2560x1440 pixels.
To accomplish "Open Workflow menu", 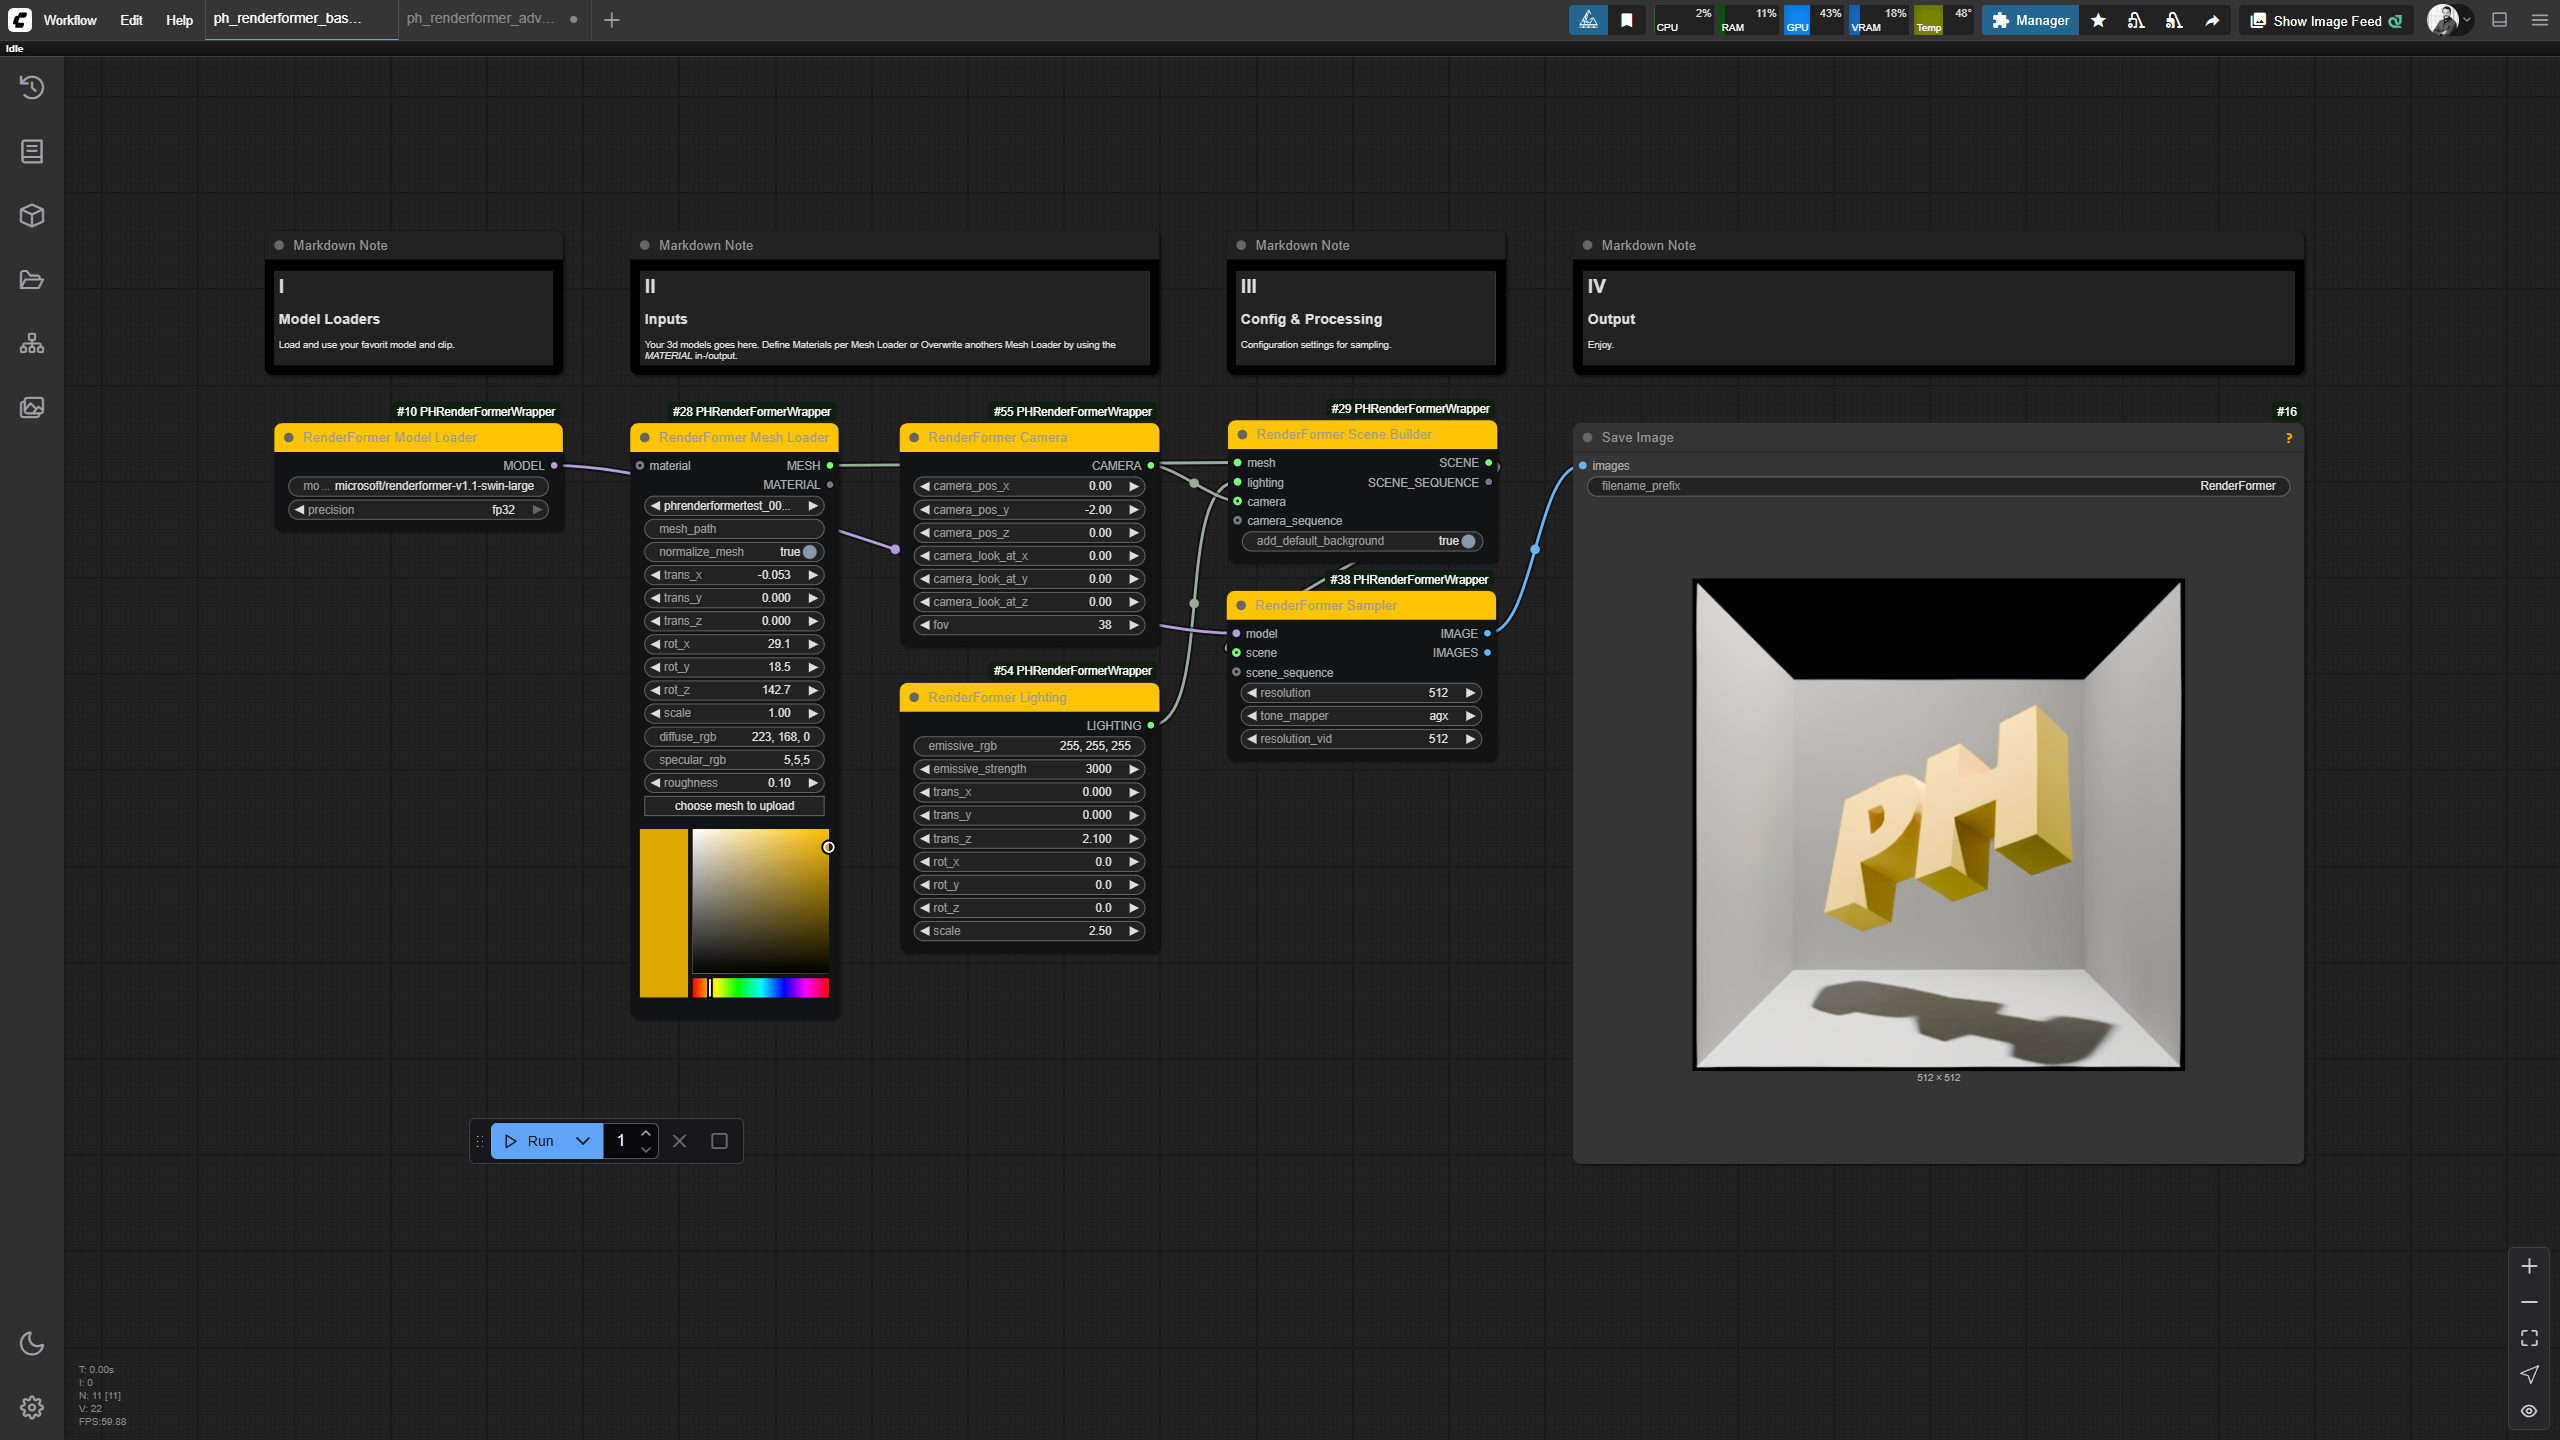I will pos(70,20).
